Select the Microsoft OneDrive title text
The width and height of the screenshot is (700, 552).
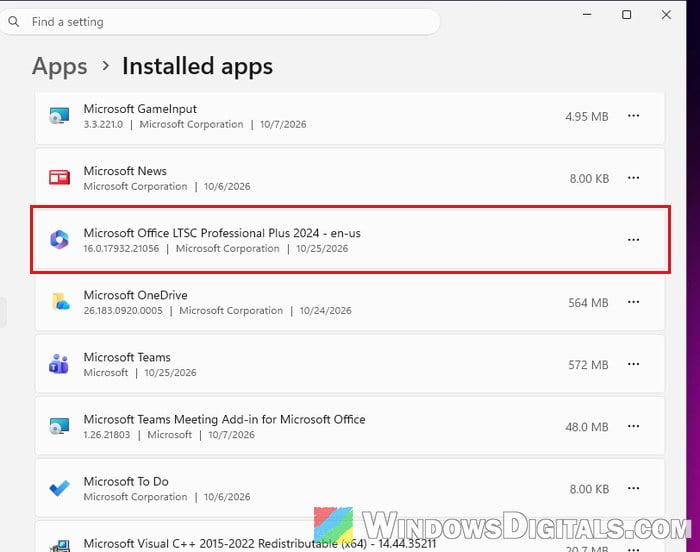(135, 295)
